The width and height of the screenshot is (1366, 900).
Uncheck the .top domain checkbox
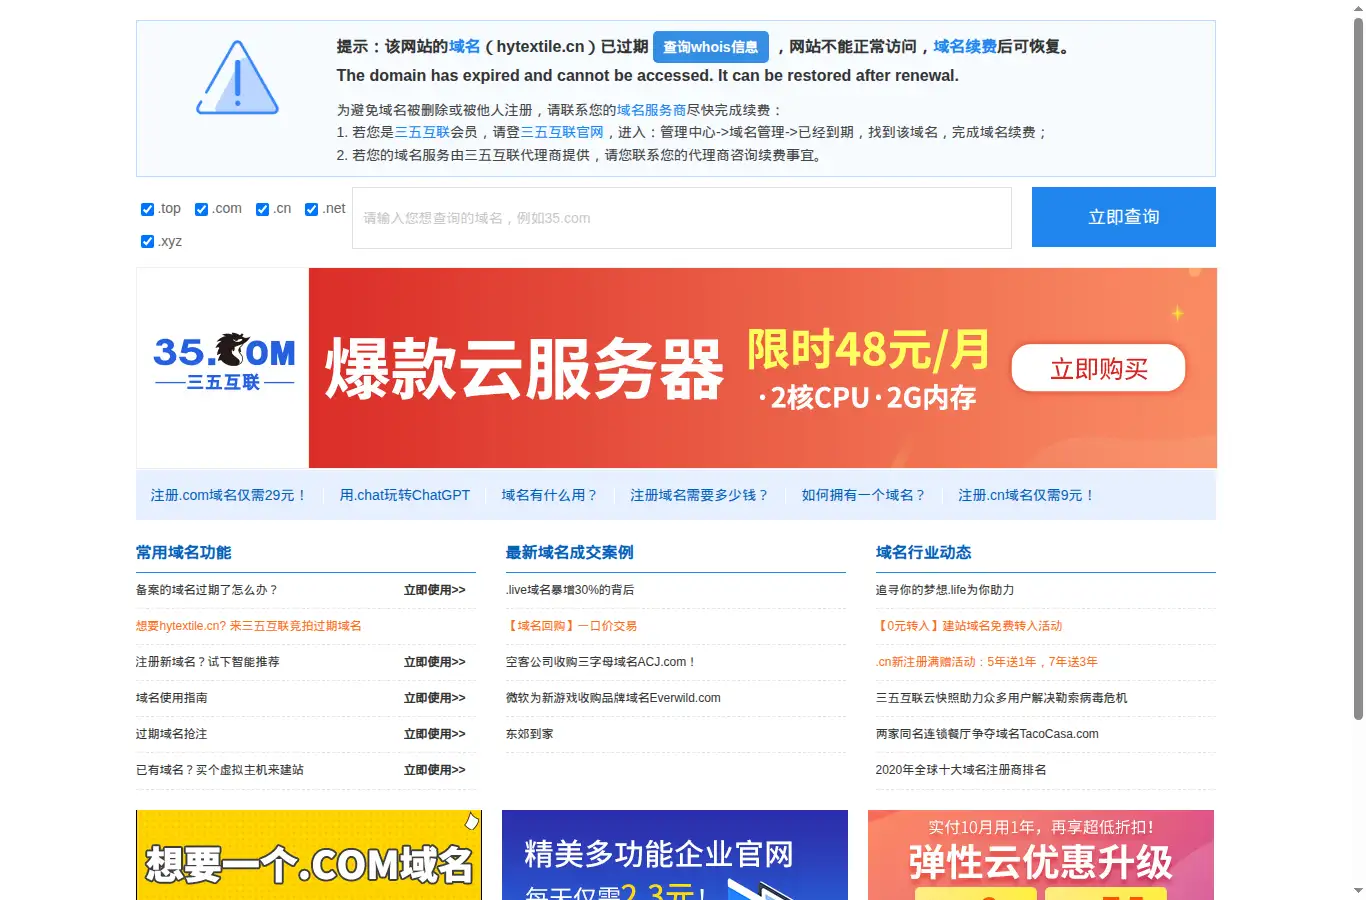tap(147, 209)
